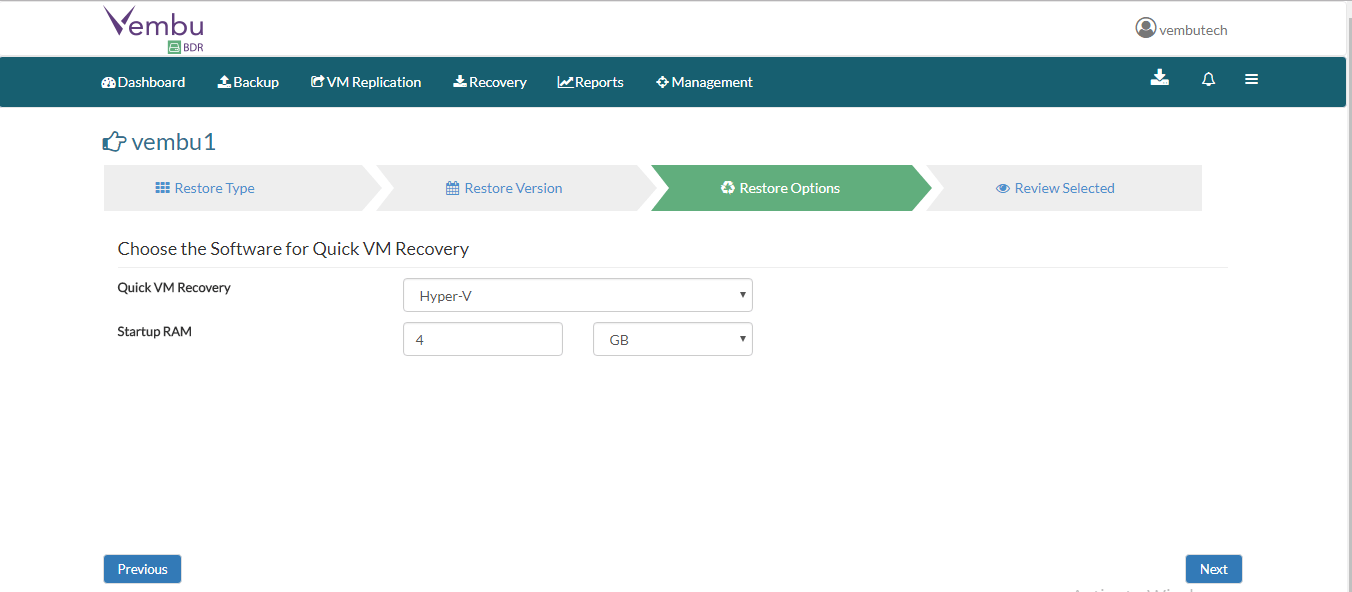Click the download icon in navigation bar

point(1160,78)
